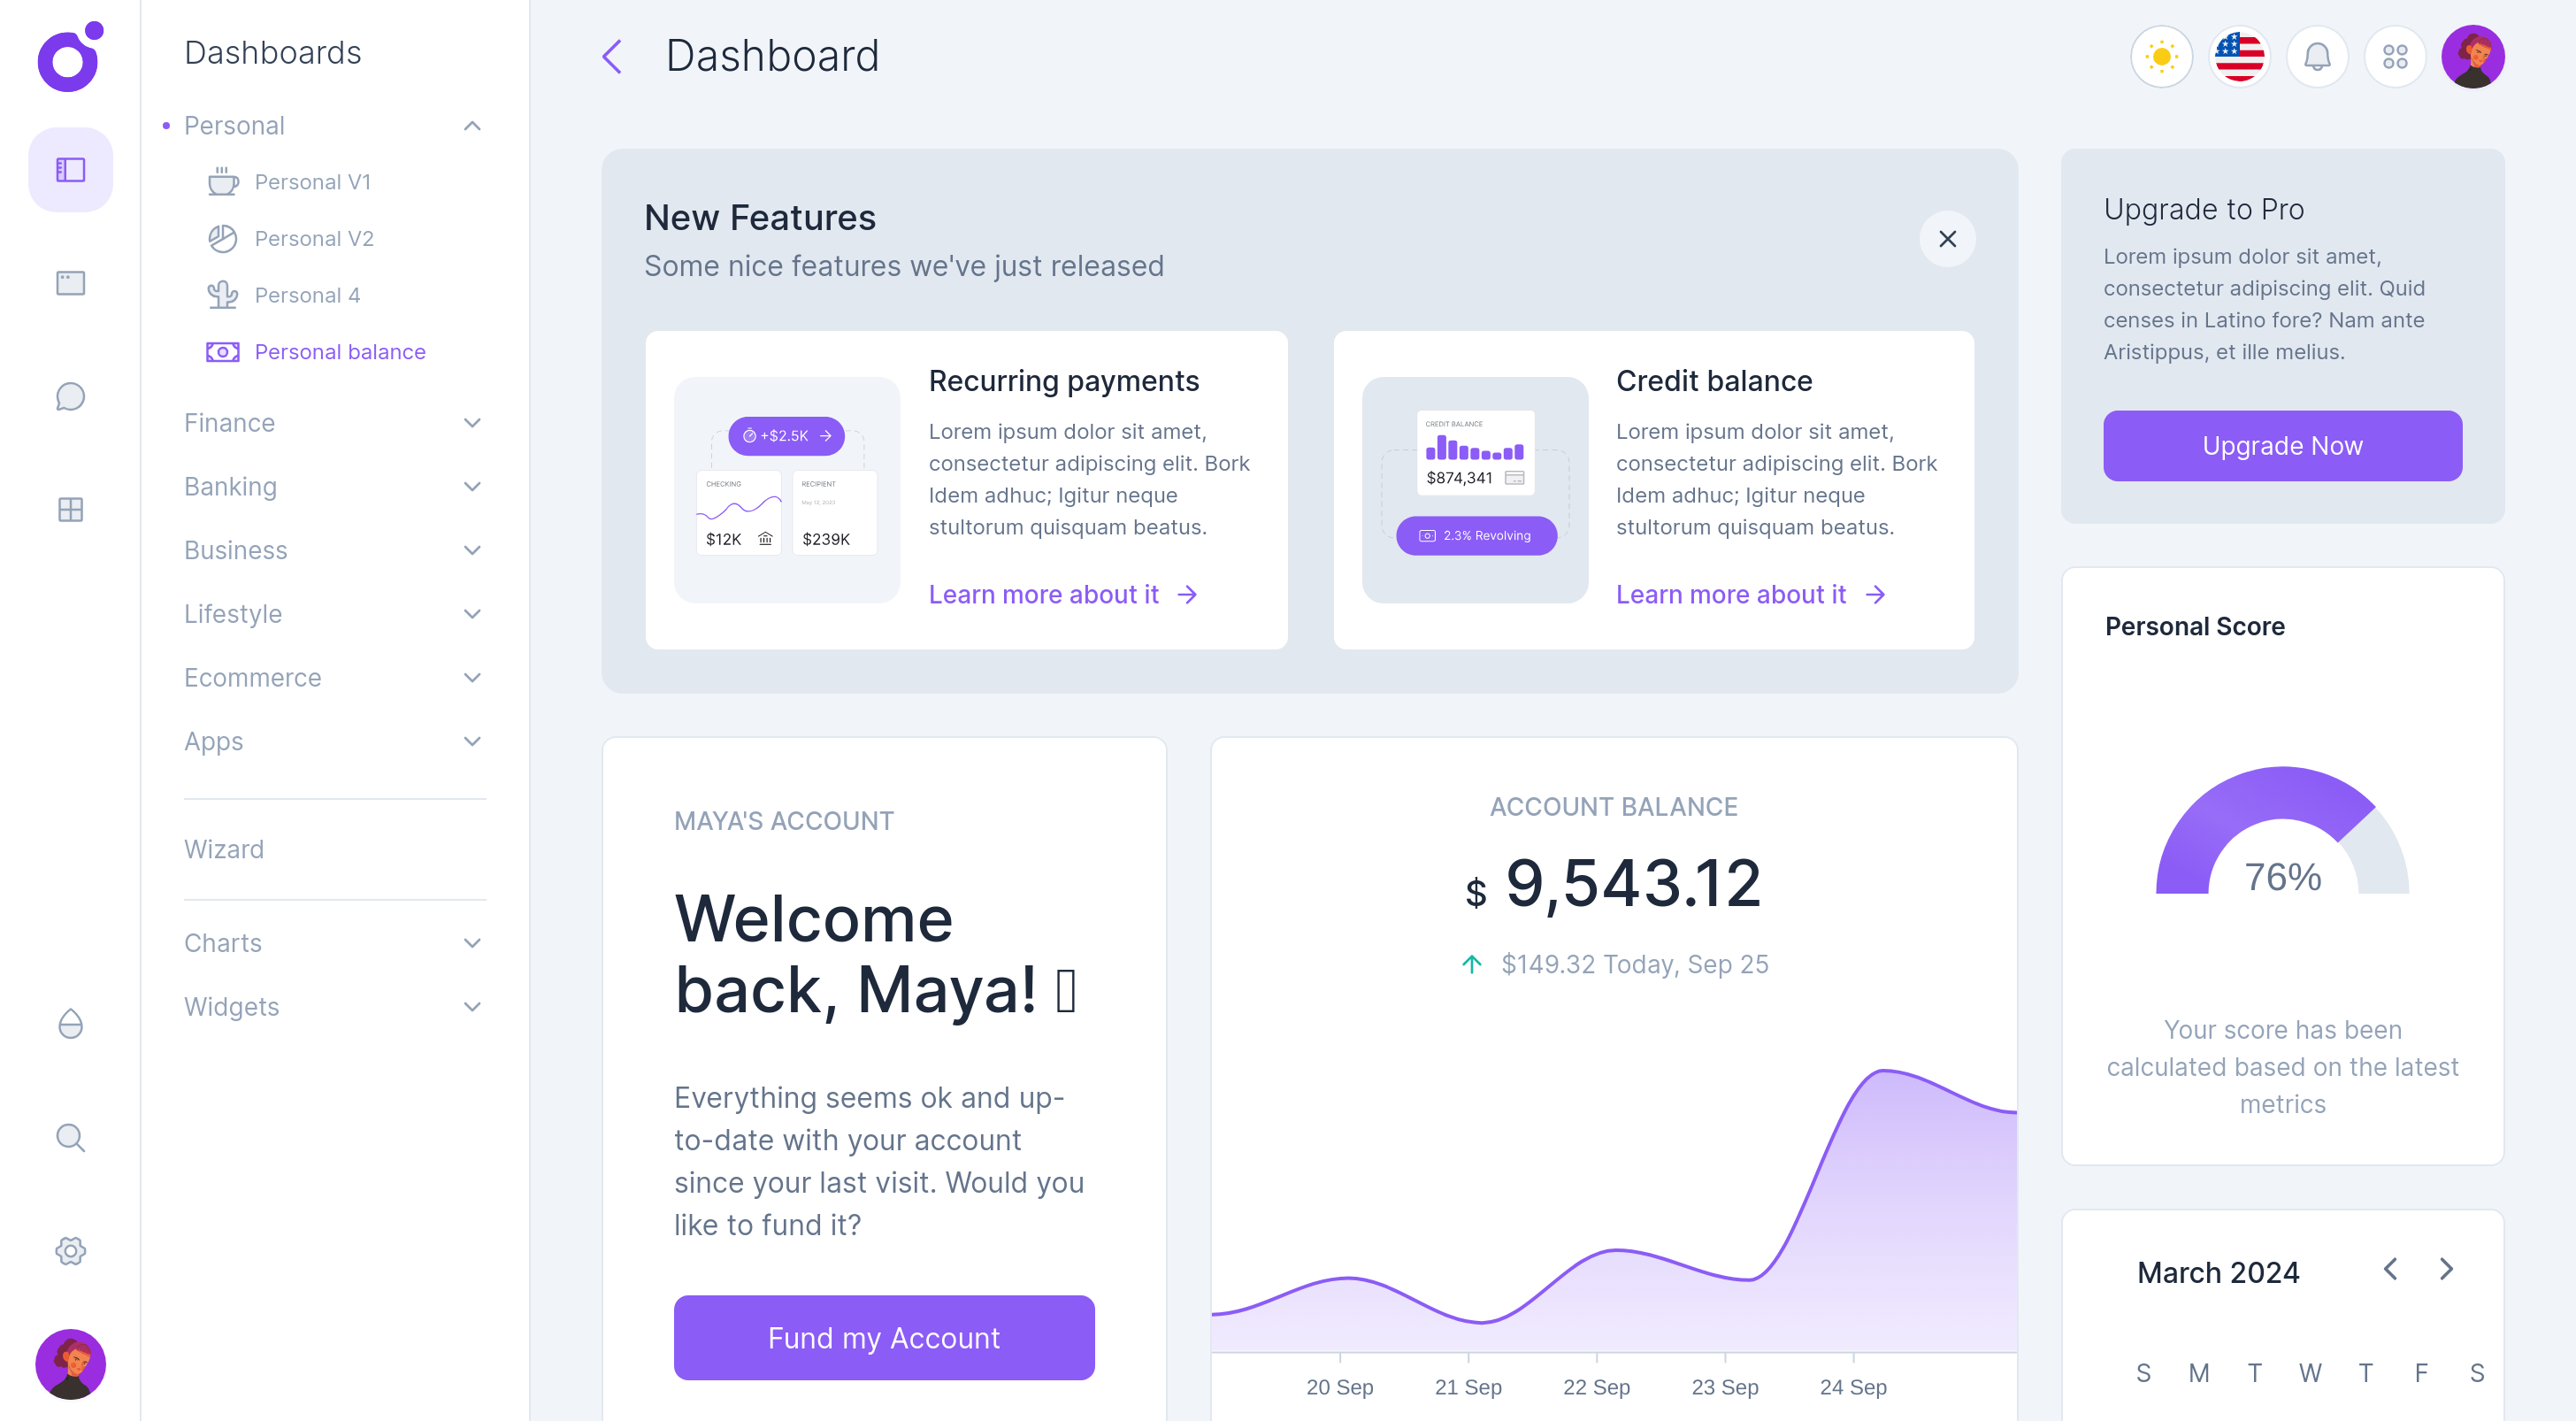Image resolution: width=2576 pixels, height=1421 pixels.
Task: Open the Wizard page from sidebar
Action: click(224, 849)
